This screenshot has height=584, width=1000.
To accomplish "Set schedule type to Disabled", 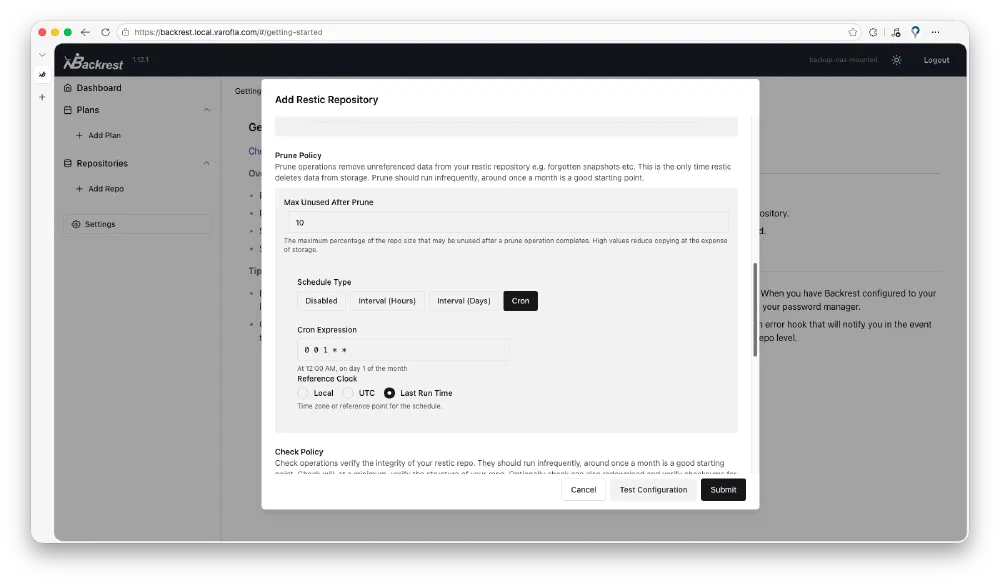I will 321,300.
